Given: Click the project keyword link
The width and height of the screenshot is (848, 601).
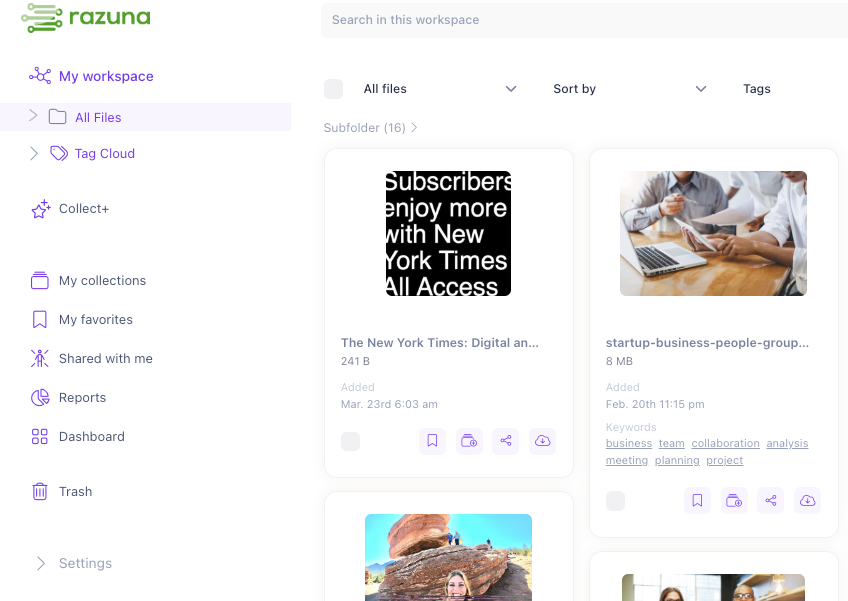Looking at the screenshot, I should pos(724,460).
